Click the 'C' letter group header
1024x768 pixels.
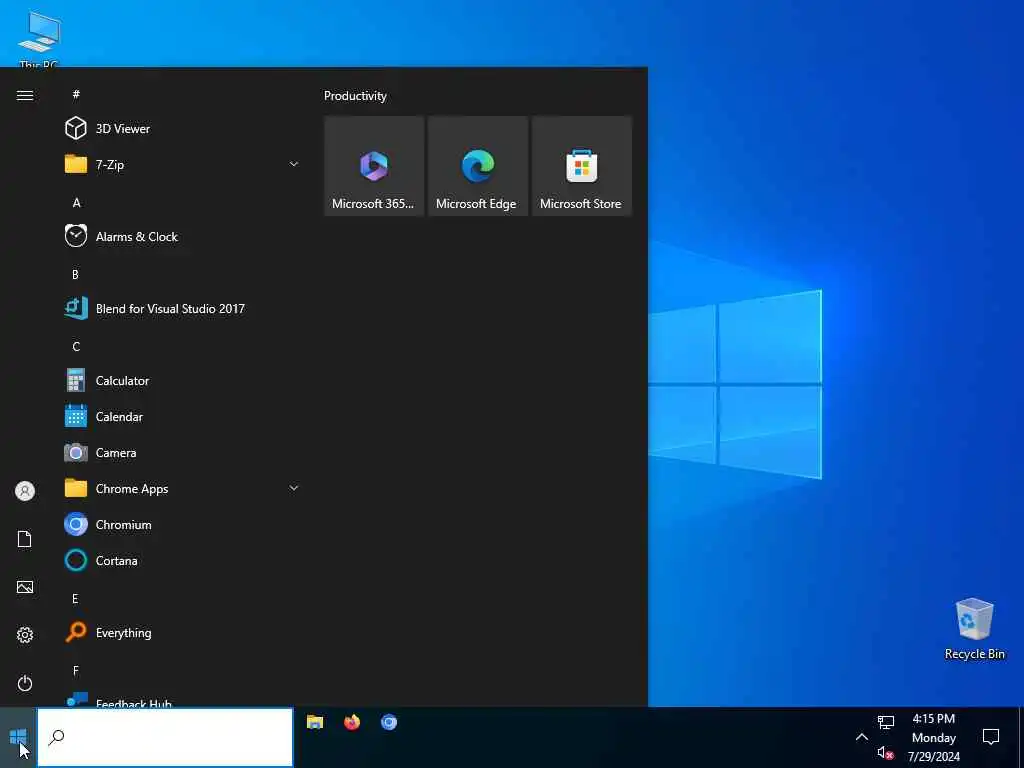76,346
